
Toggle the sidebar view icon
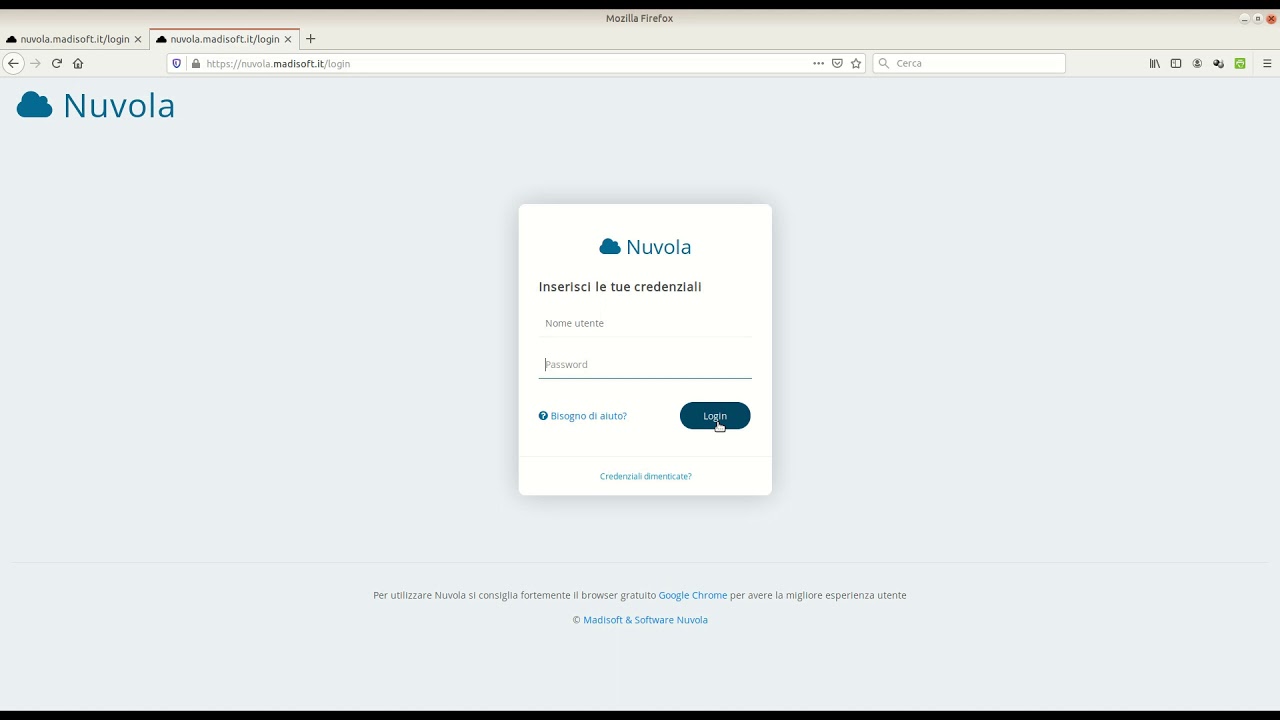[x=1176, y=63]
